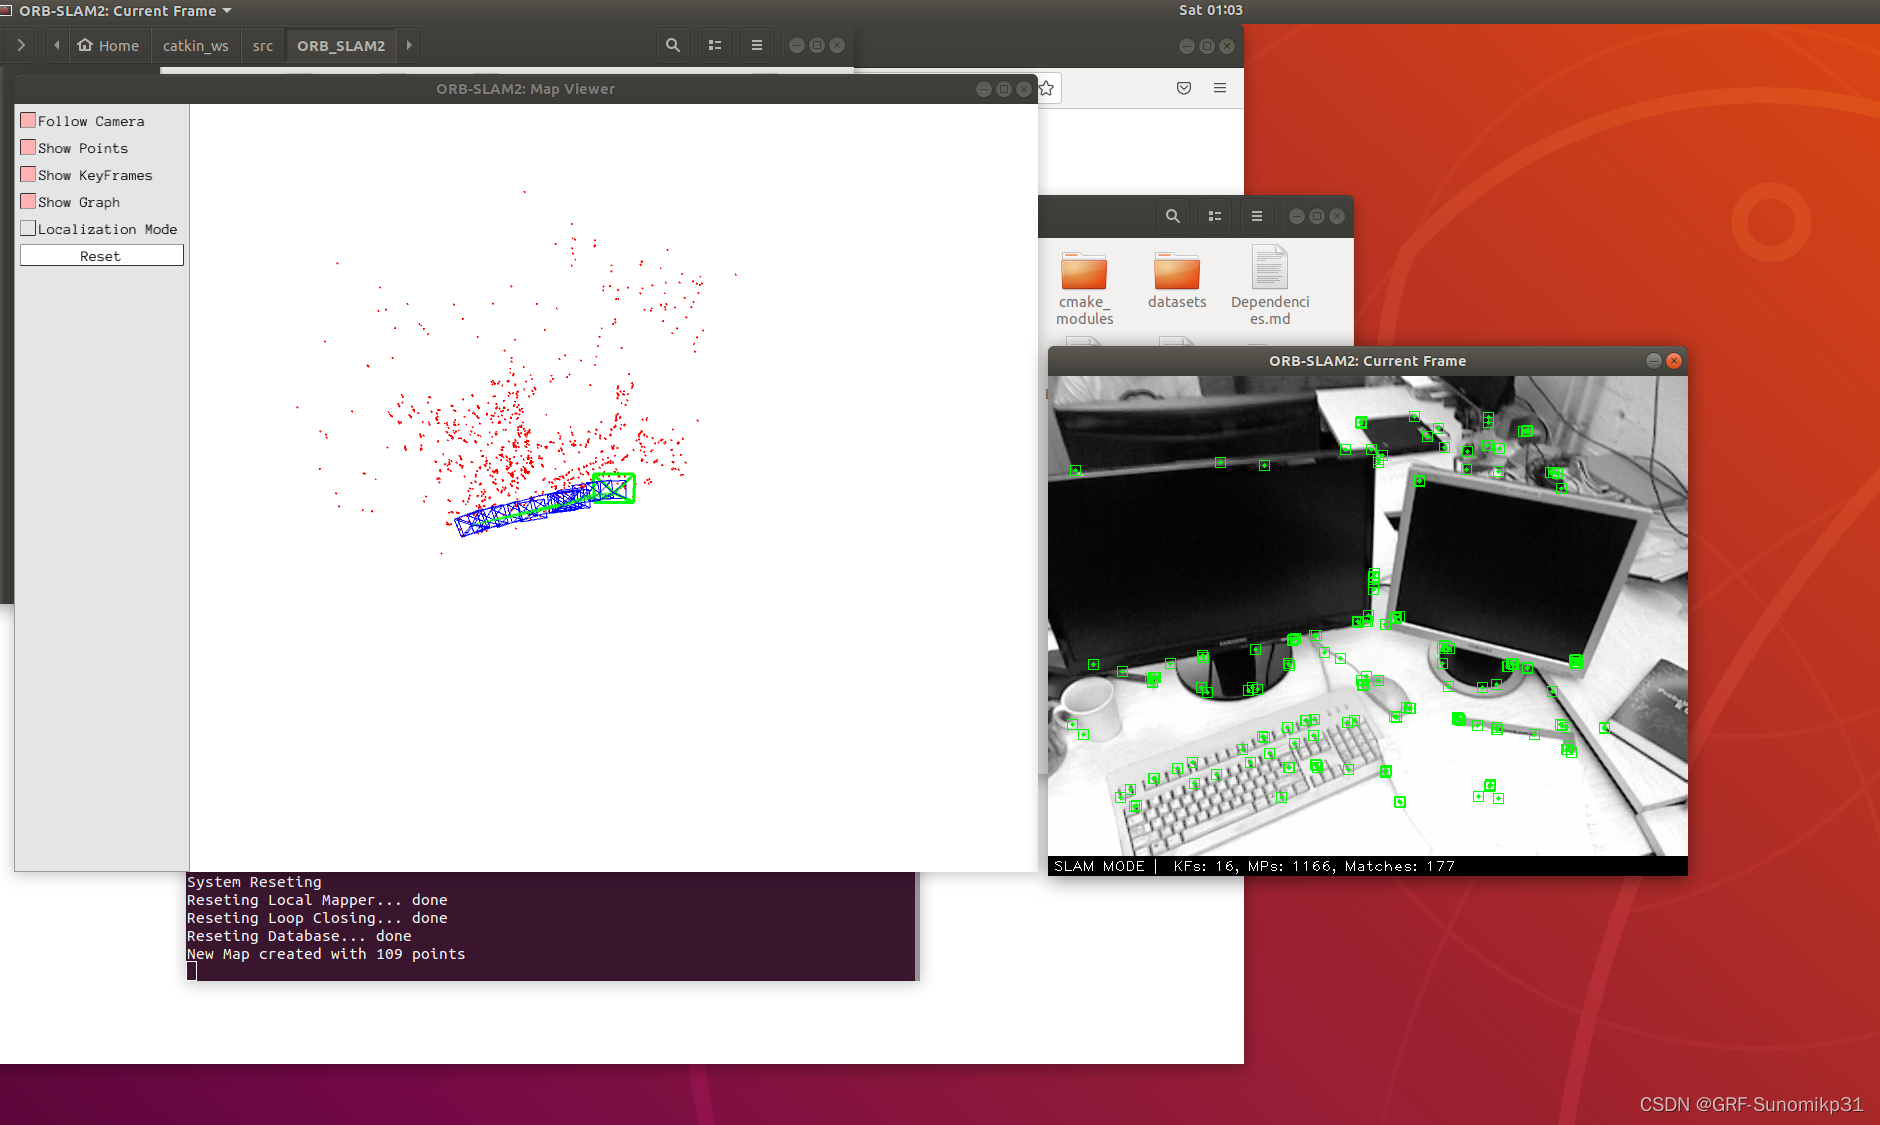The width and height of the screenshot is (1880, 1125).
Task: Toggle the Show Points checkbox
Action: tap(28, 147)
